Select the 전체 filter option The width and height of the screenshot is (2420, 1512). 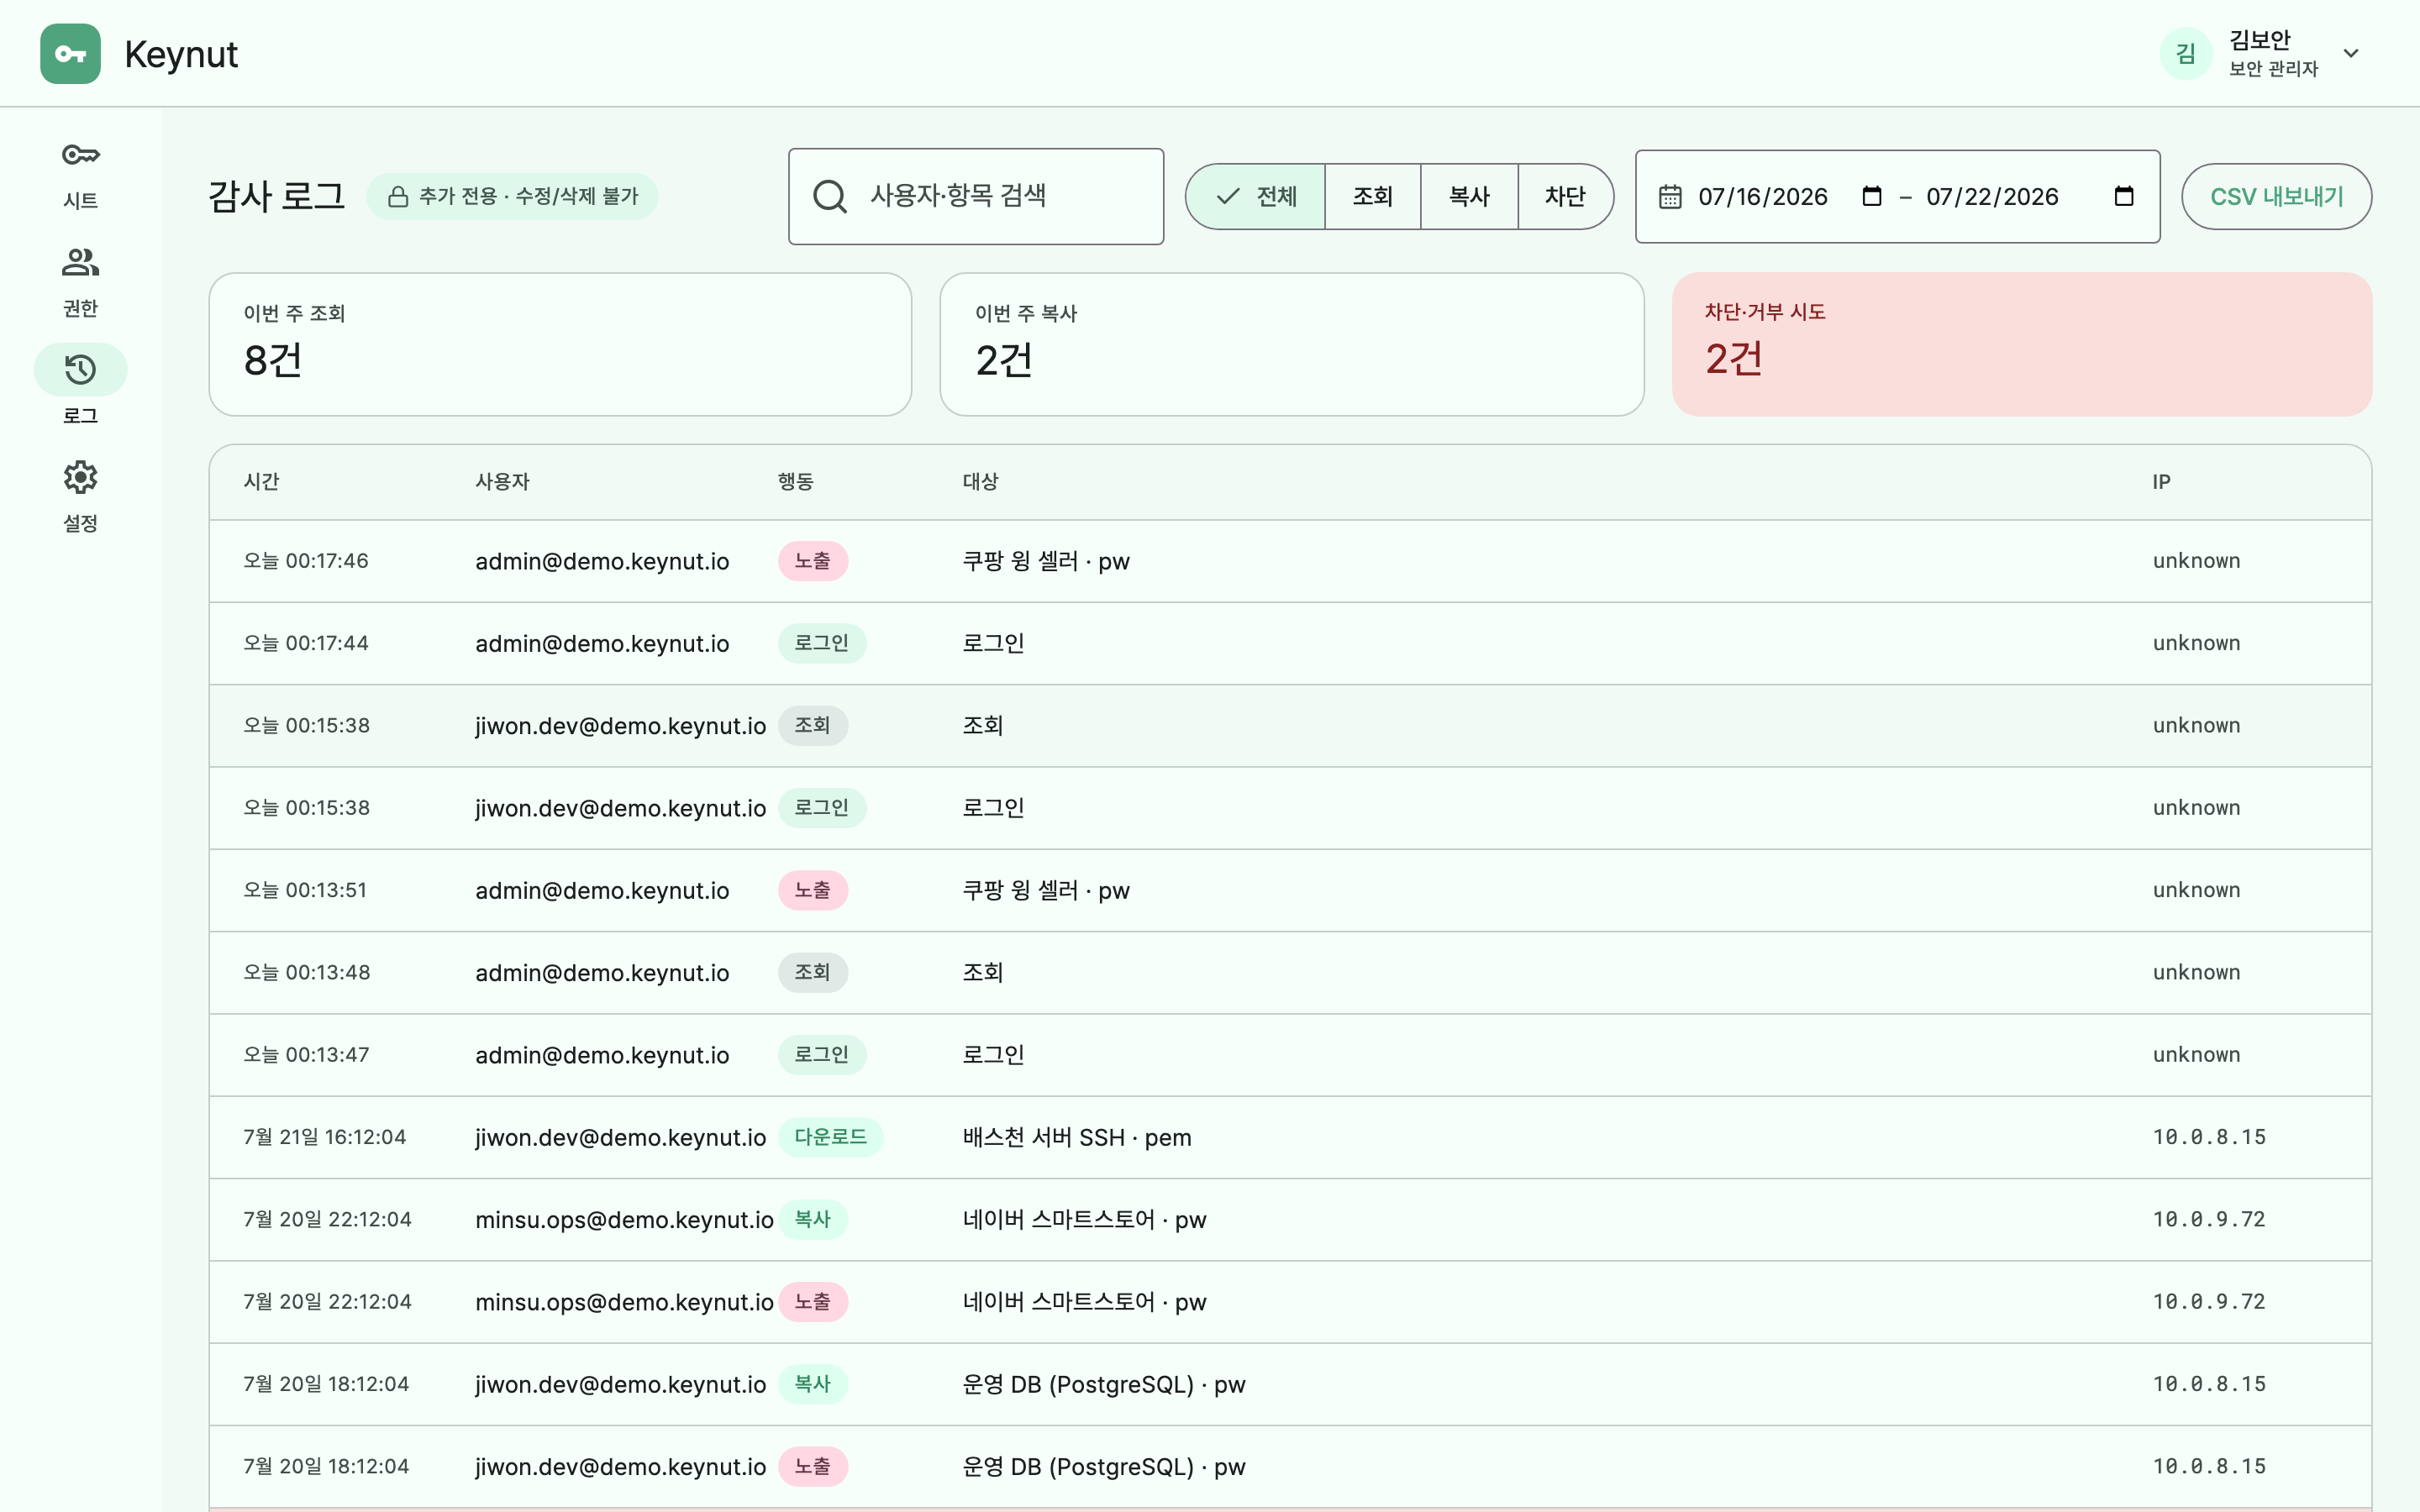click(1256, 196)
